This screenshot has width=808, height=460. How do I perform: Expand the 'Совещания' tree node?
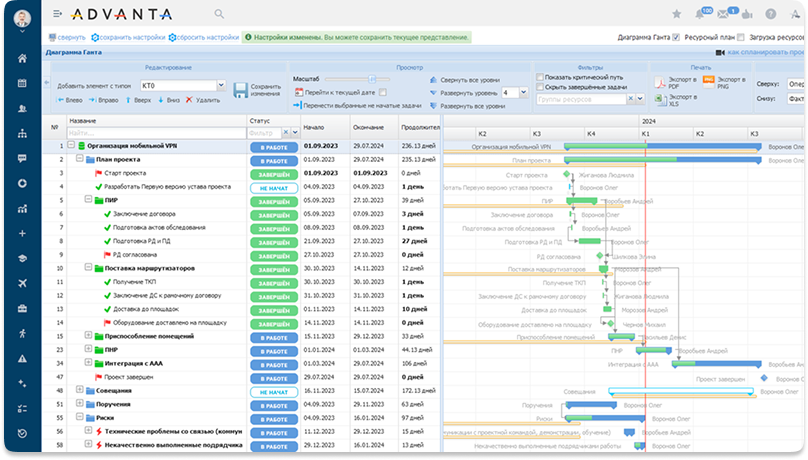tap(79, 390)
